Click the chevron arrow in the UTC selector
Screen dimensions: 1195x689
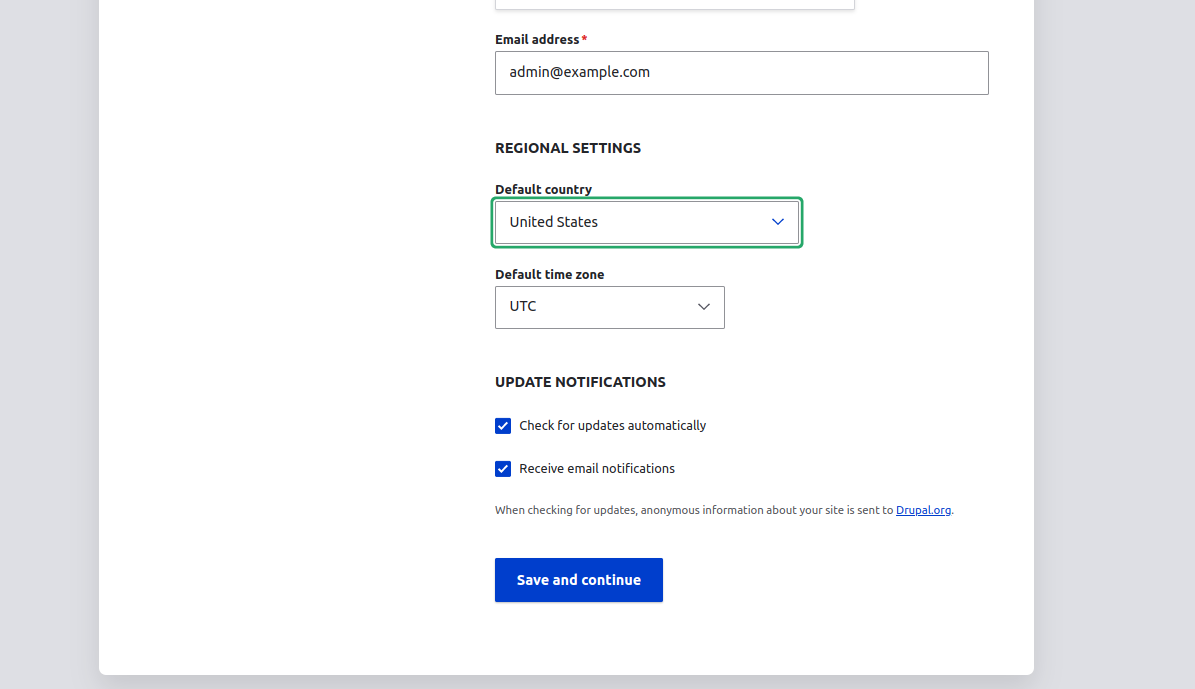[x=704, y=307]
